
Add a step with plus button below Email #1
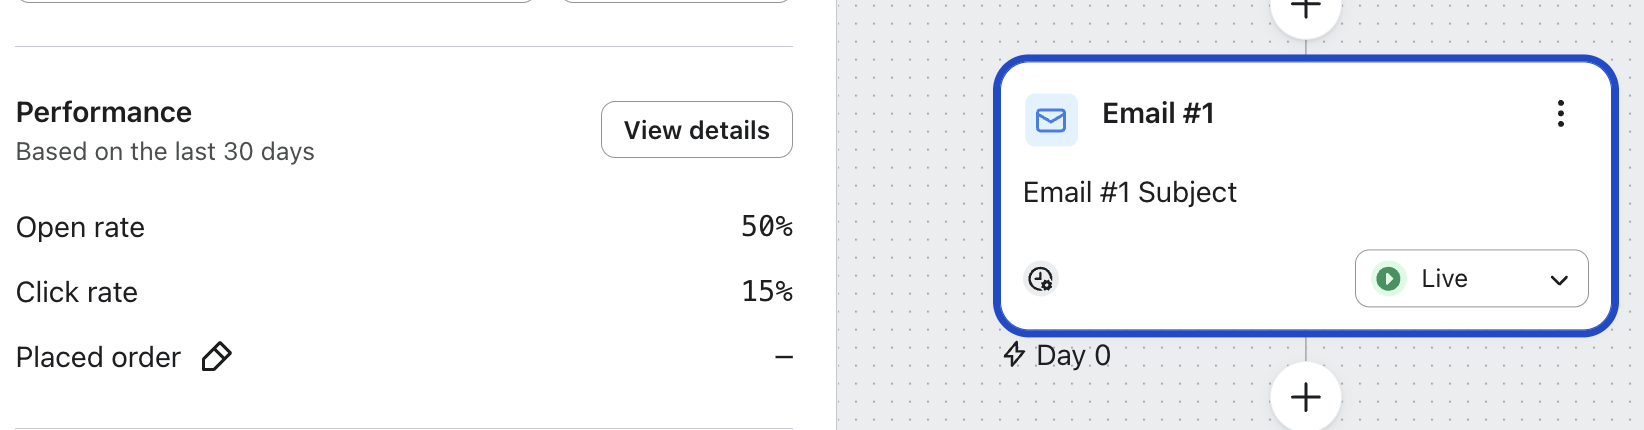click(1305, 398)
